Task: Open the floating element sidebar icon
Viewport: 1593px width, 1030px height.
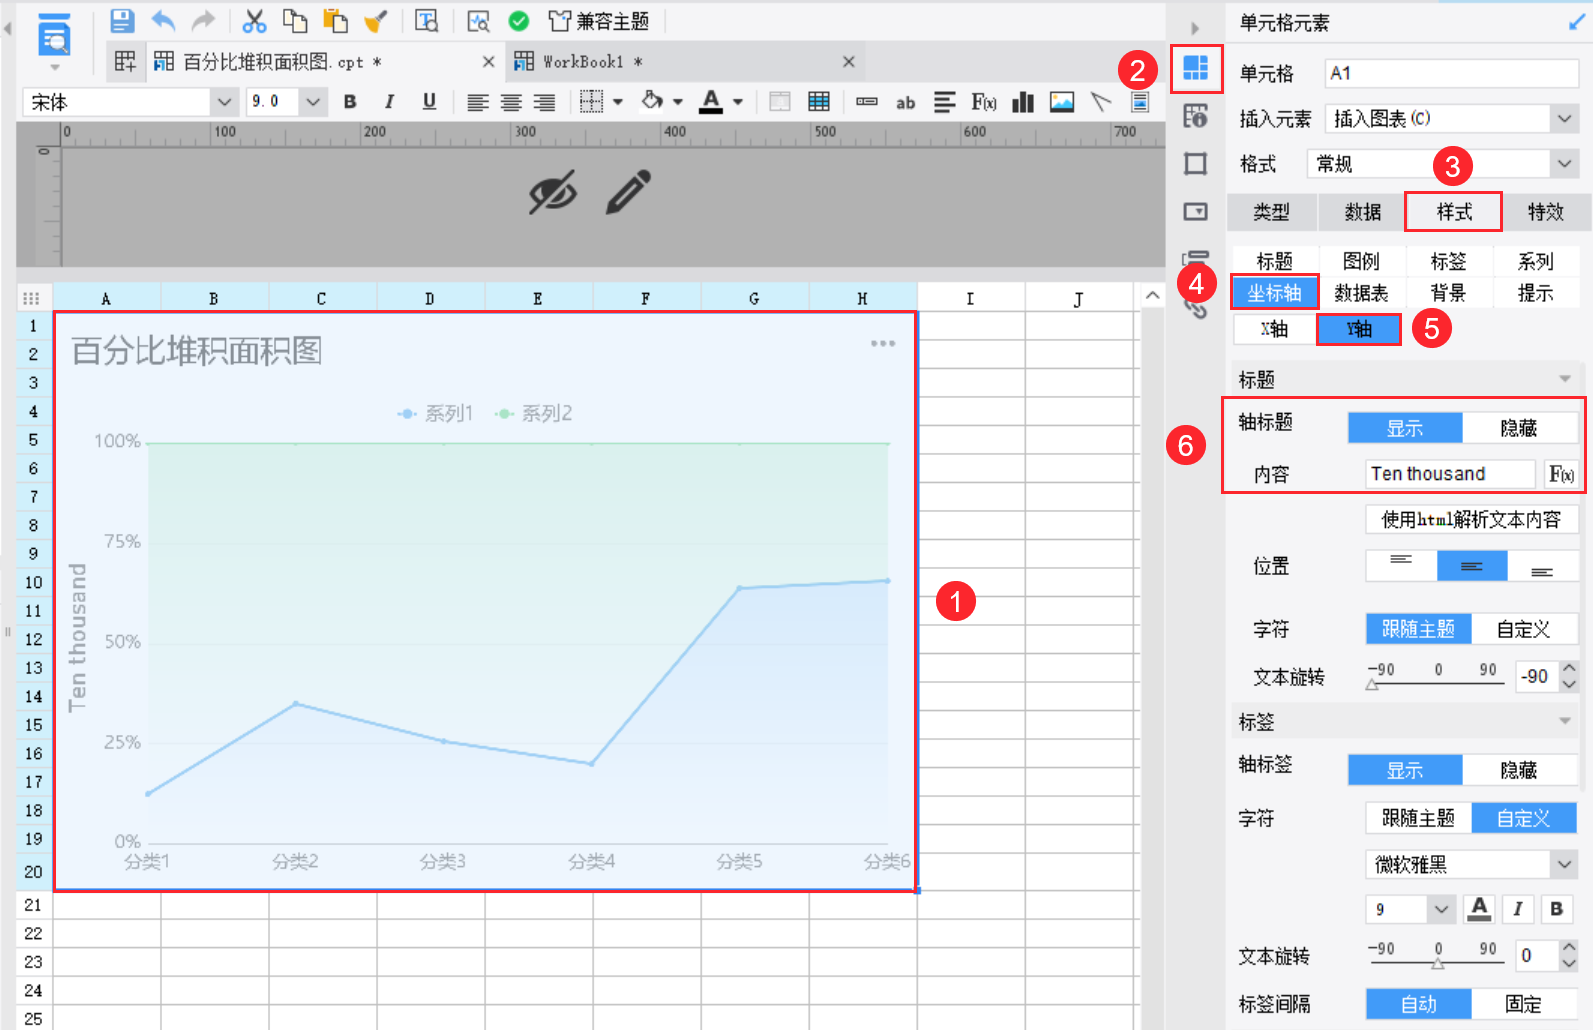Action: pos(1196,164)
